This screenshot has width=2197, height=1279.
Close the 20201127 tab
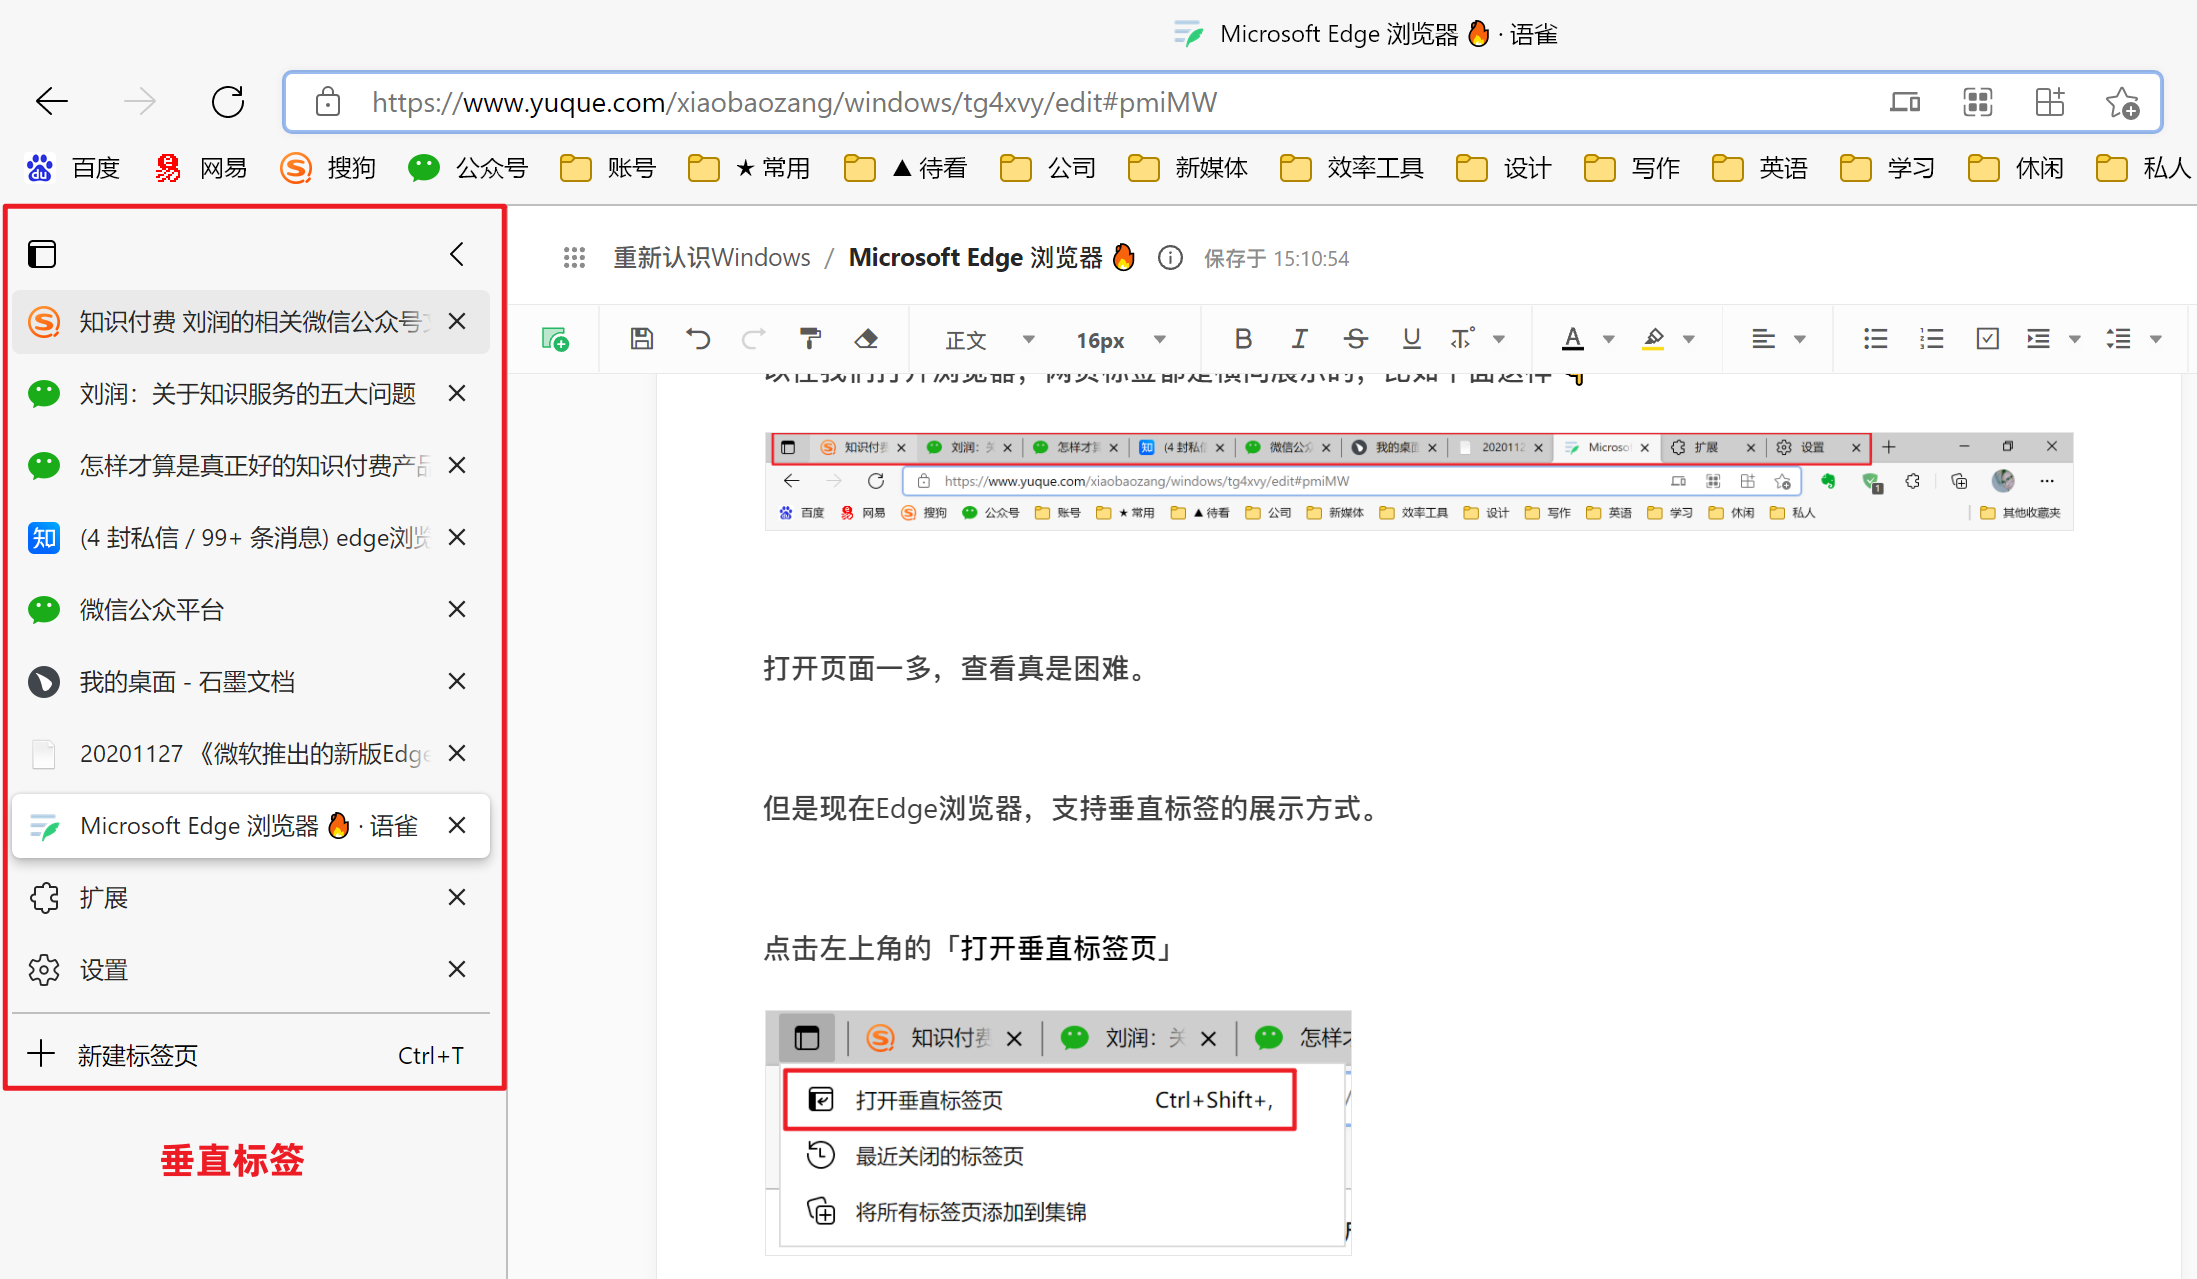tap(457, 754)
